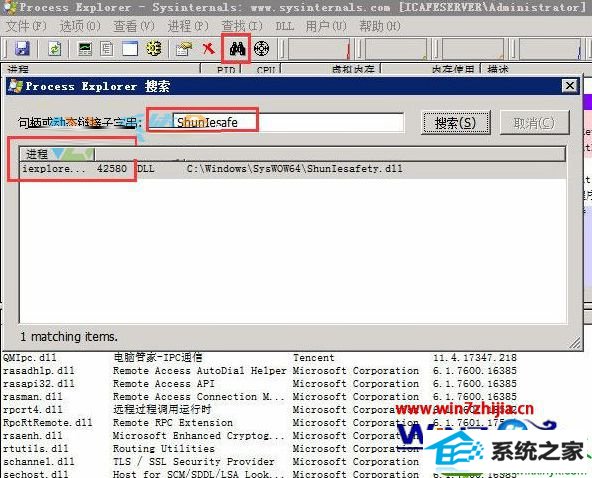This screenshot has height=478, width=592.
Task: Select the iexplore 42580 search result row
Action: 293,169
